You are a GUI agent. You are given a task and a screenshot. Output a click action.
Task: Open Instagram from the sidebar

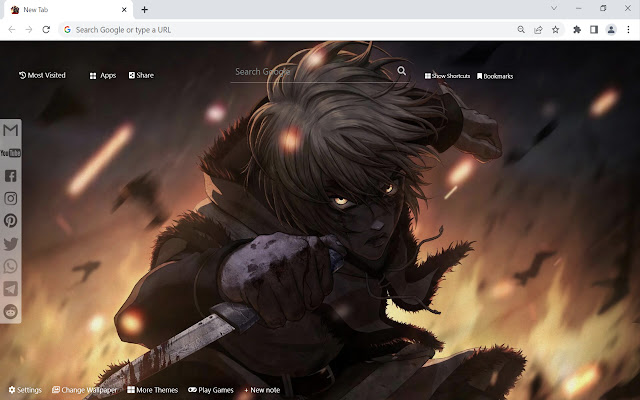[11, 198]
